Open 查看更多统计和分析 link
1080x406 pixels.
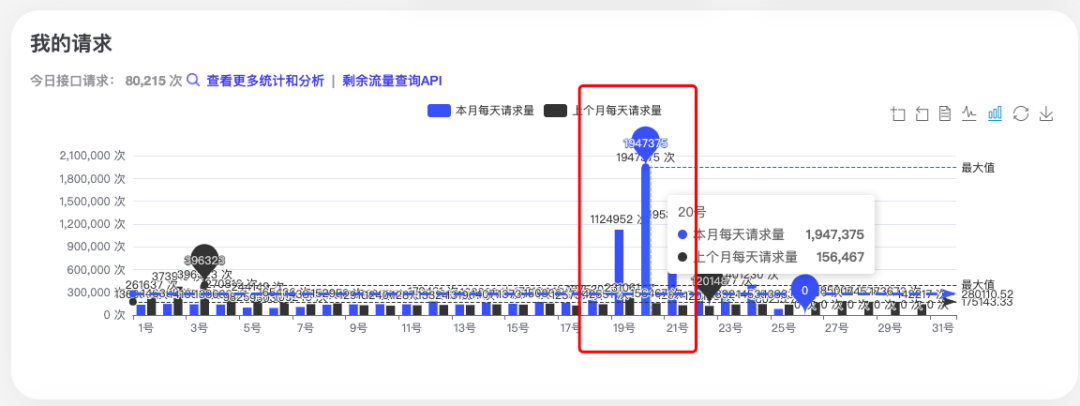(265, 81)
